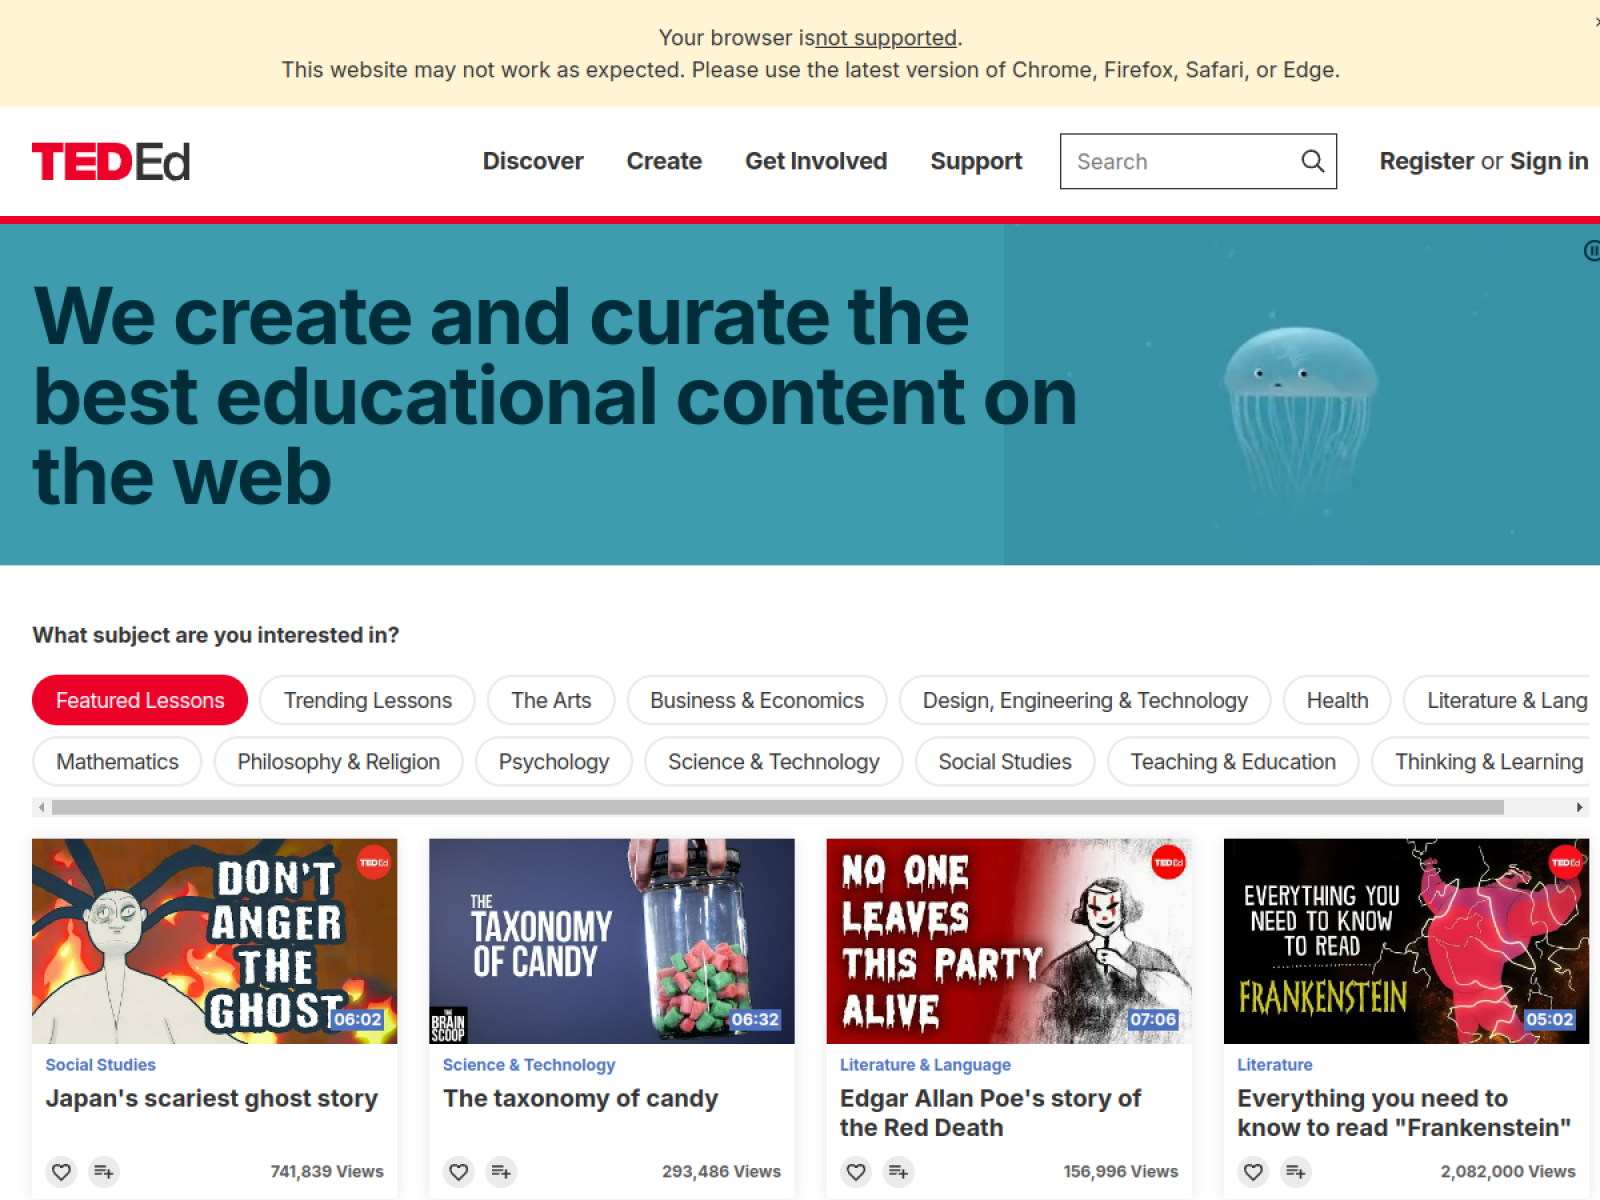Open Edgar Allan Poe's story title link
The width and height of the screenshot is (1600, 1200).
[990, 1113]
